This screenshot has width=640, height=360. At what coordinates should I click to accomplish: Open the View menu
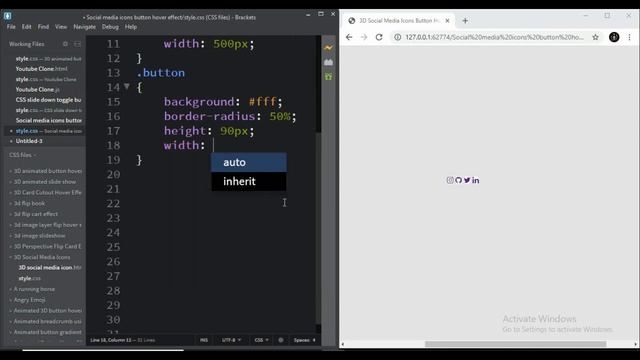pos(61,27)
